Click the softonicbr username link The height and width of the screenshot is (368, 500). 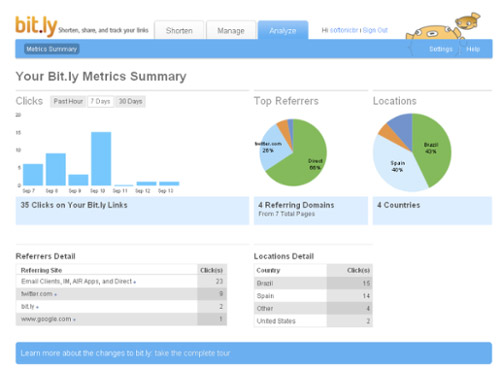[x=344, y=30]
